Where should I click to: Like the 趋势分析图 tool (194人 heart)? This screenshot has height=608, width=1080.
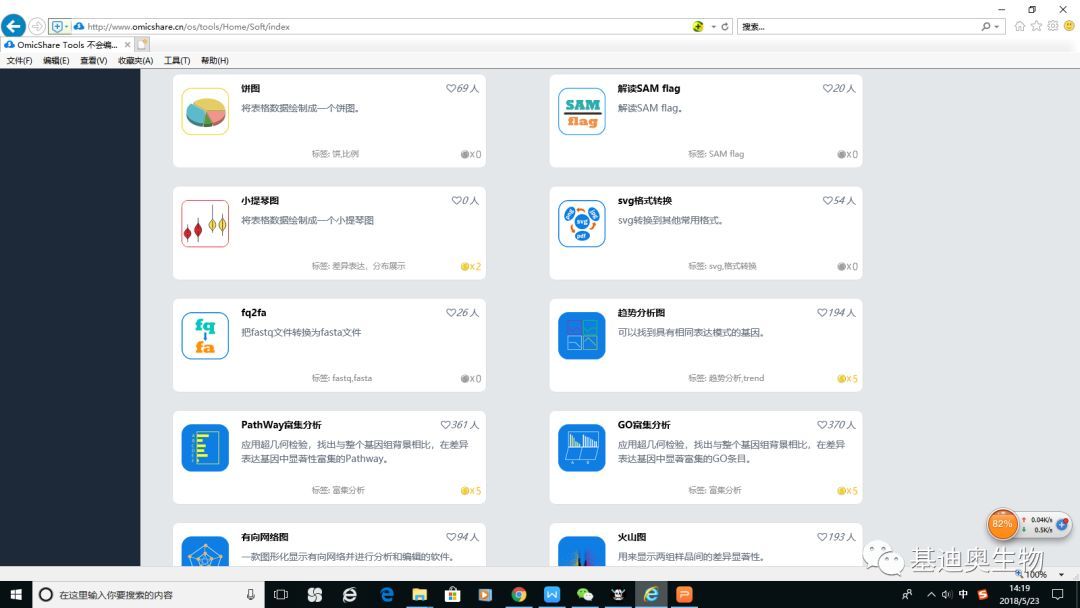tap(822, 313)
